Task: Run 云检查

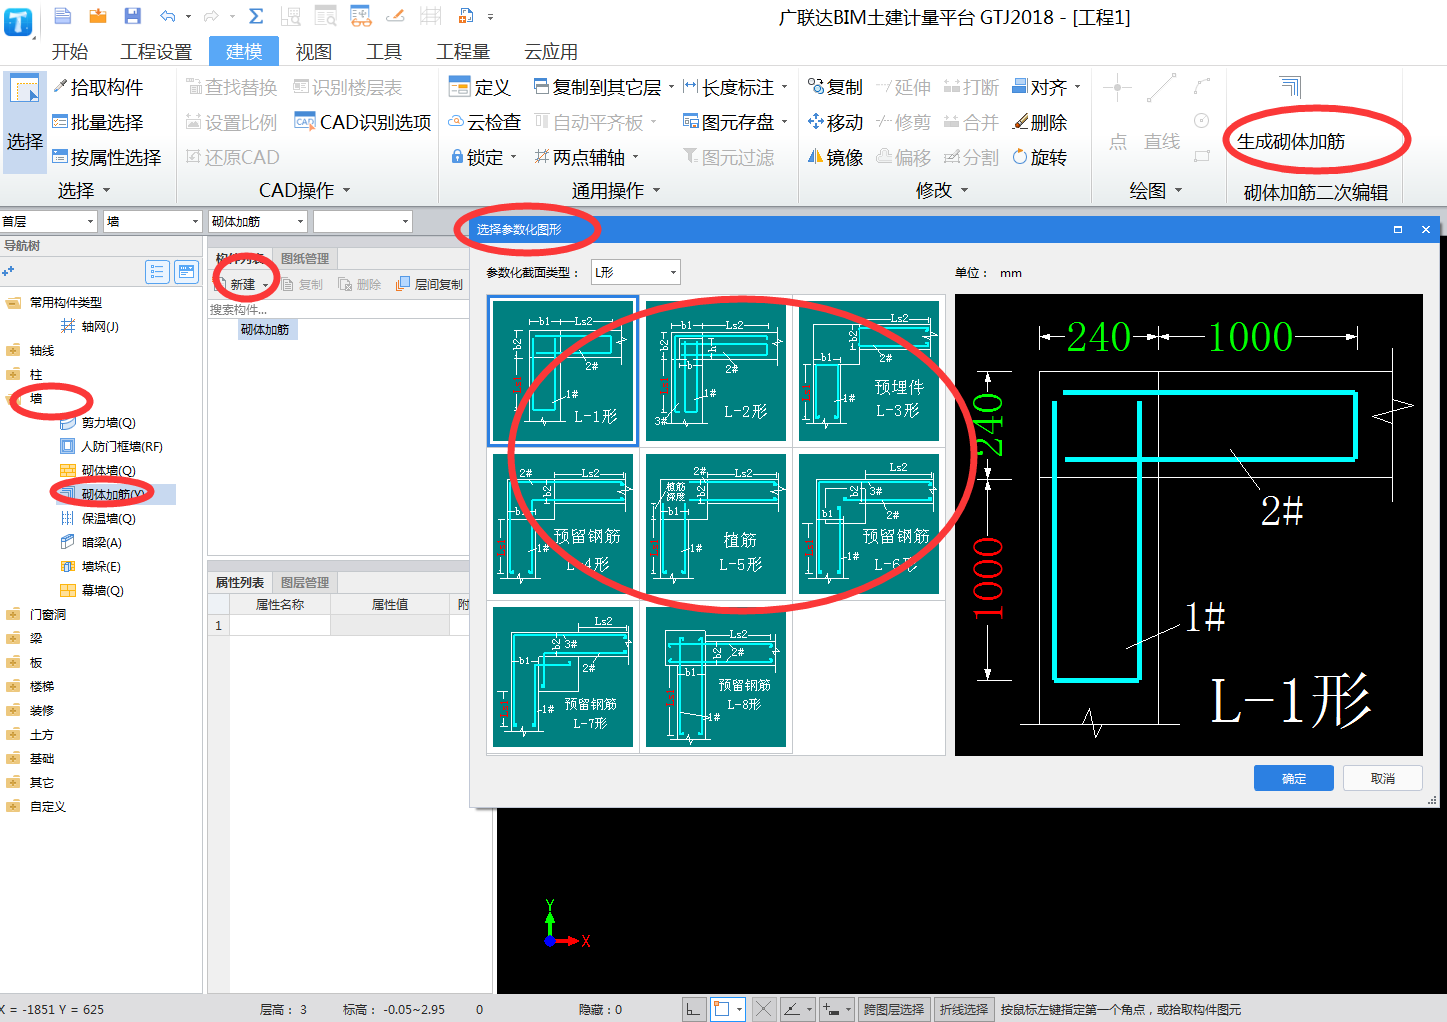Action: [485, 123]
